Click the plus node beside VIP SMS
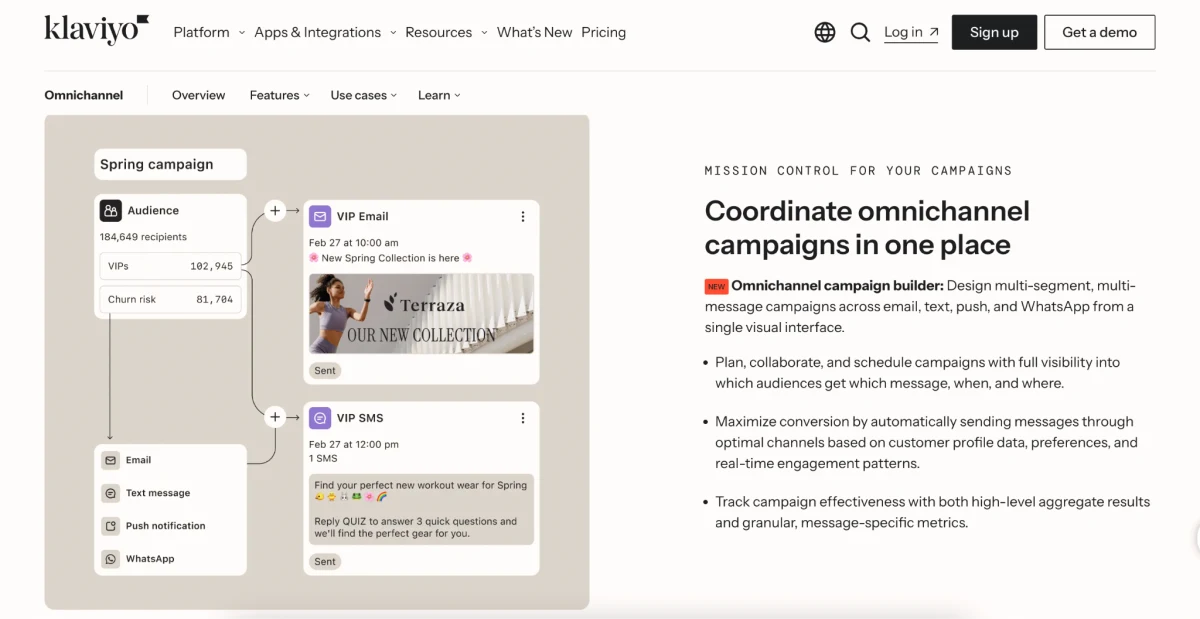 [x=275, y=418]
